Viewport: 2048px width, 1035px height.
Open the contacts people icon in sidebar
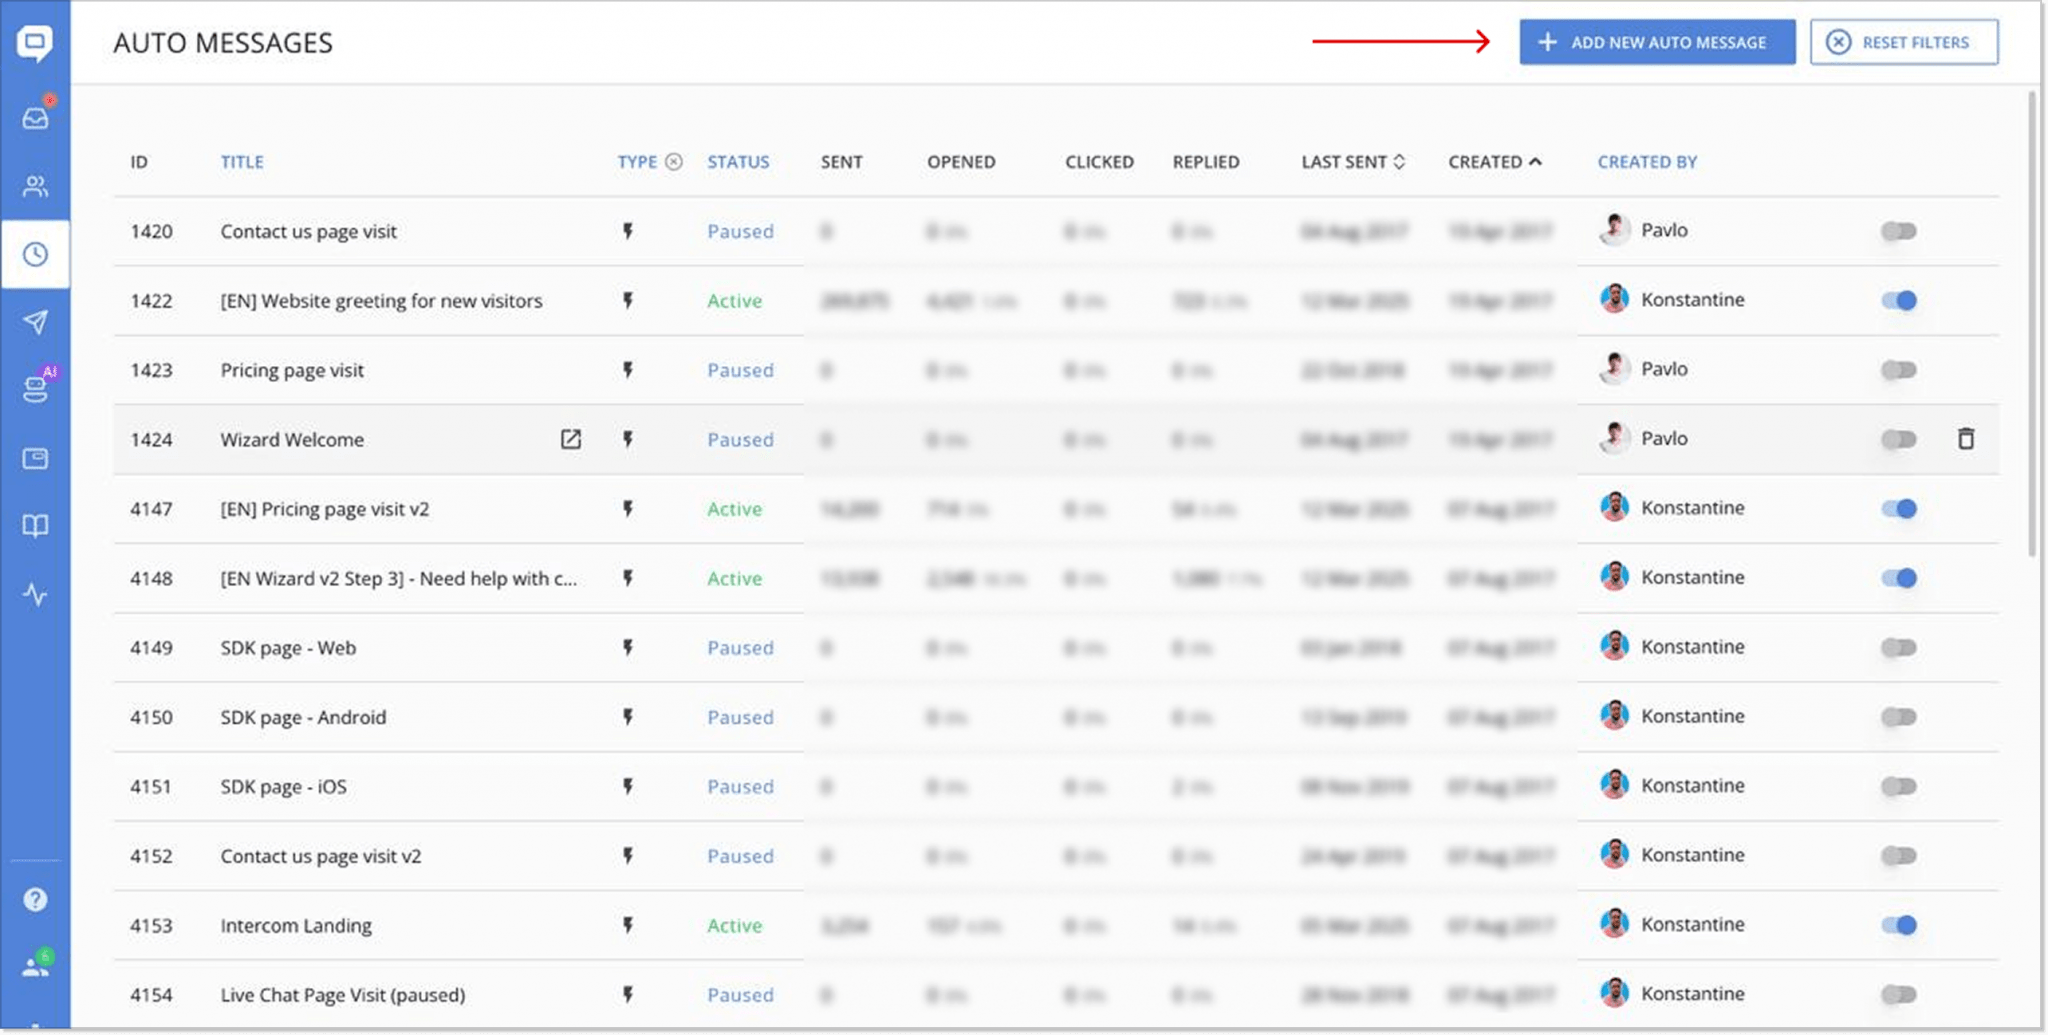pyautogui.click(x=35, y=186)
